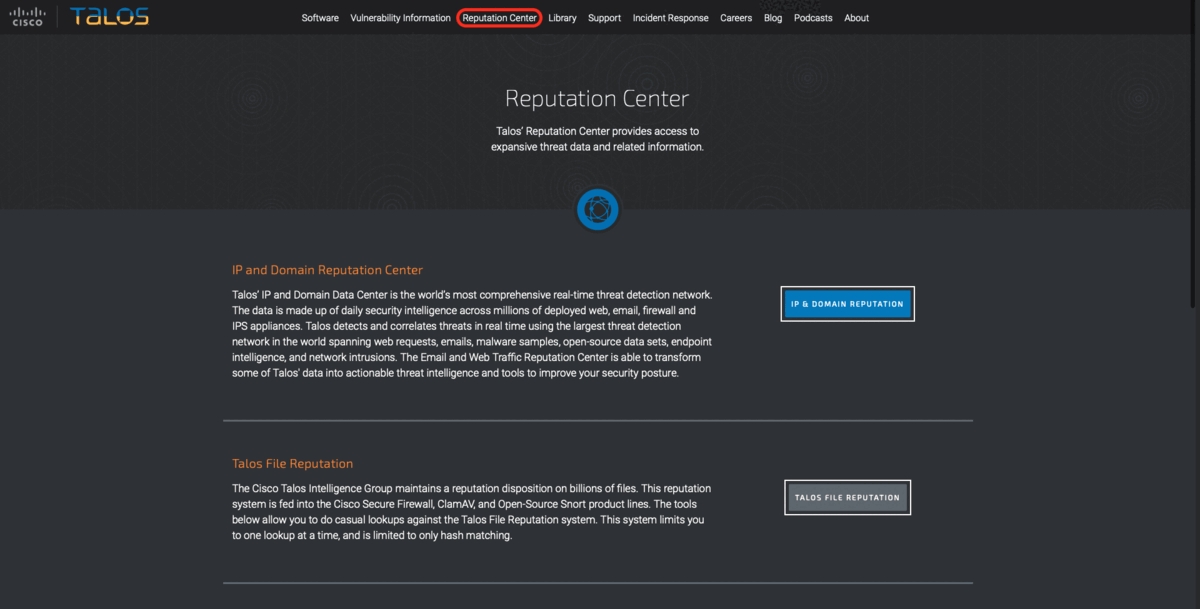Screen dimensions: 1200x609
Task: Click the Talos logo
Action: tap(109, 16)
